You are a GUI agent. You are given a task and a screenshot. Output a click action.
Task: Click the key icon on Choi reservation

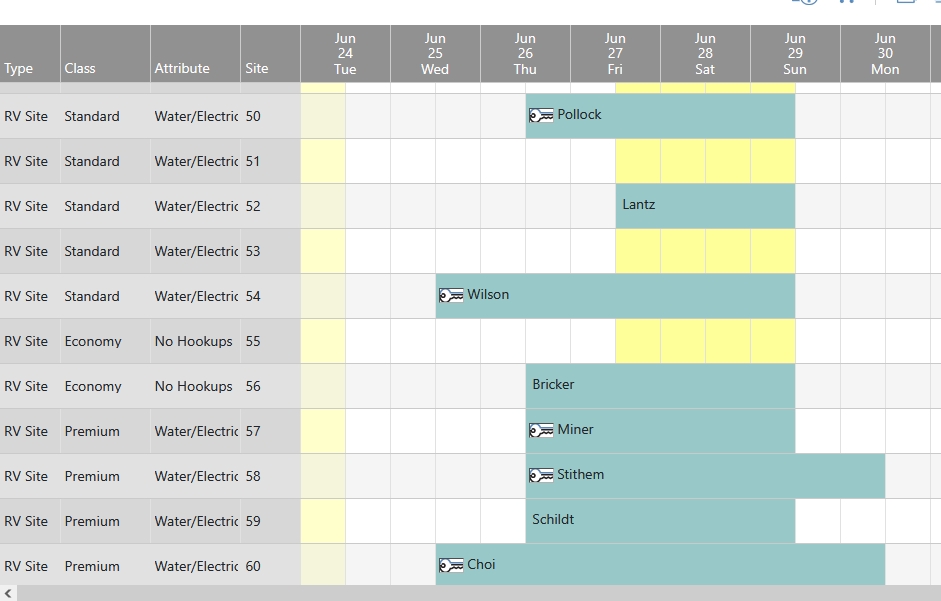pos(451,566)
